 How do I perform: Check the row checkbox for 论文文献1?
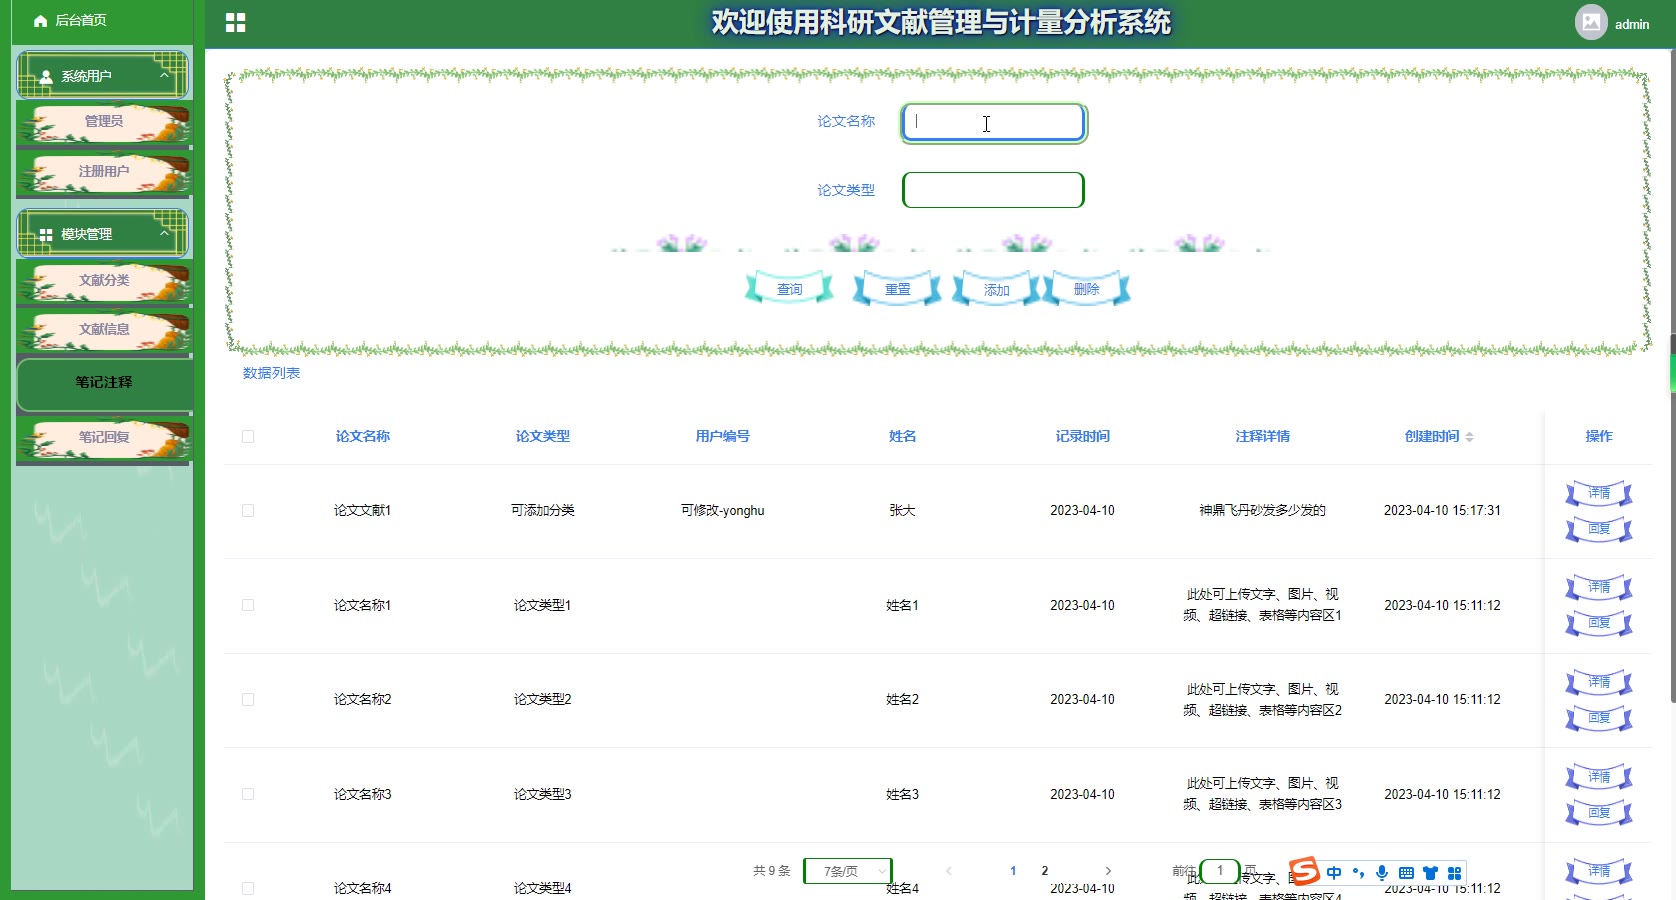248,510
